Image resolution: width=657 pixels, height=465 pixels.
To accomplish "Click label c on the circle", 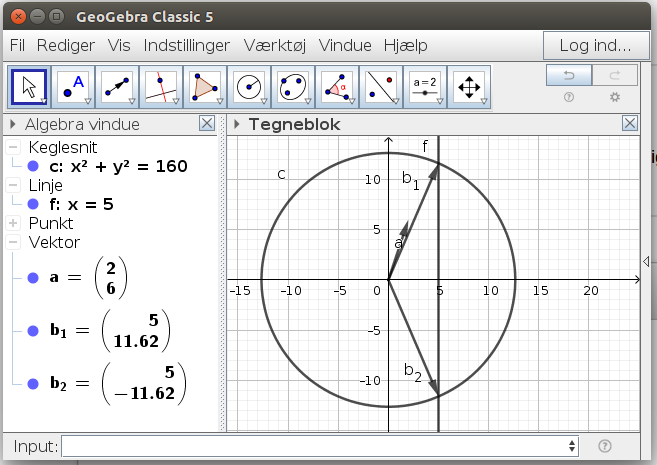I will 282,174.
